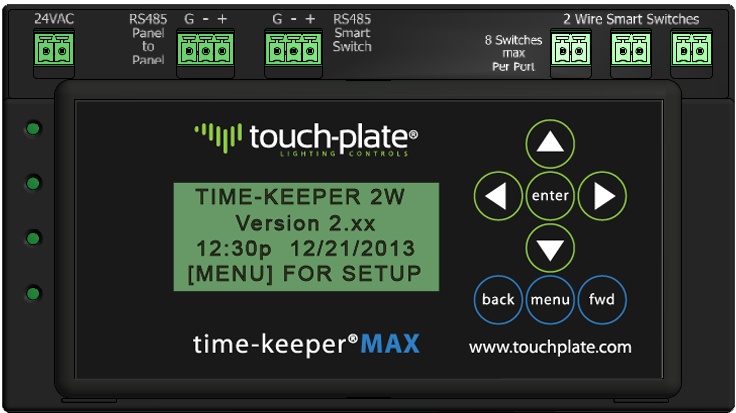The width and height of the screenshot is (736, 413).
Task: Open setup with the menu button
Action: 550,299
